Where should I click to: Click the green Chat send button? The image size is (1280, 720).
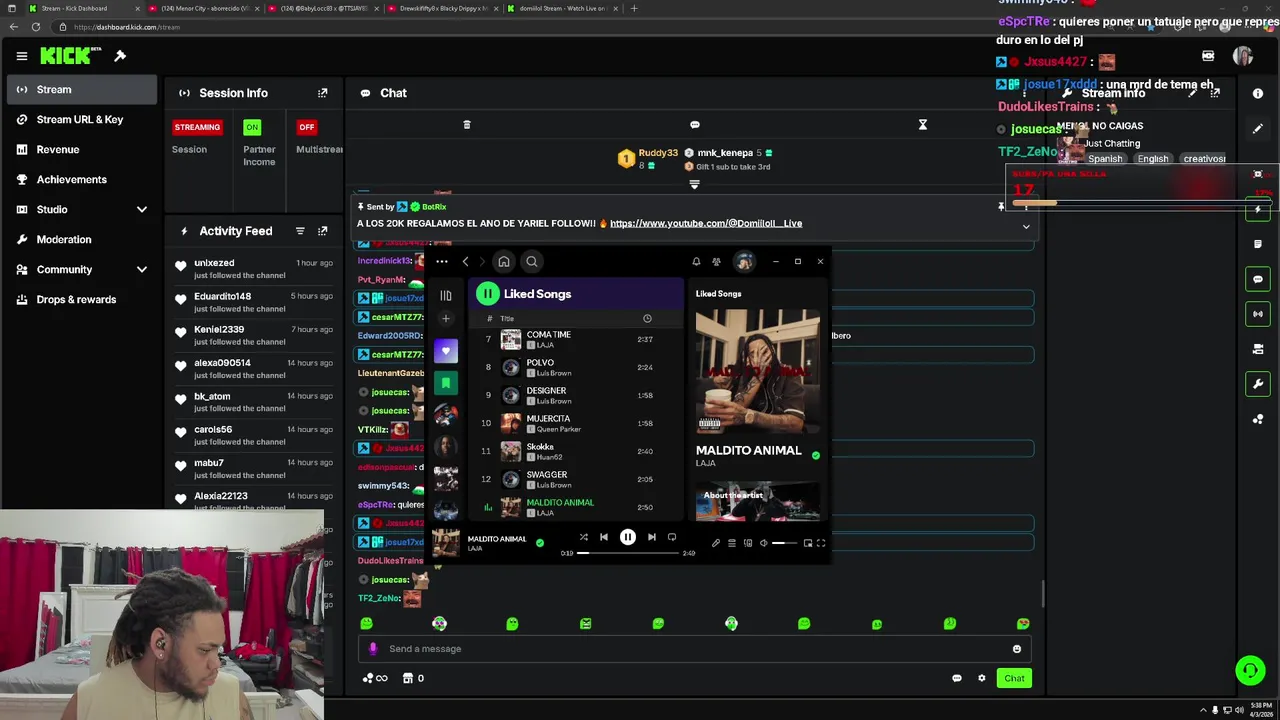click(1014, 678)
